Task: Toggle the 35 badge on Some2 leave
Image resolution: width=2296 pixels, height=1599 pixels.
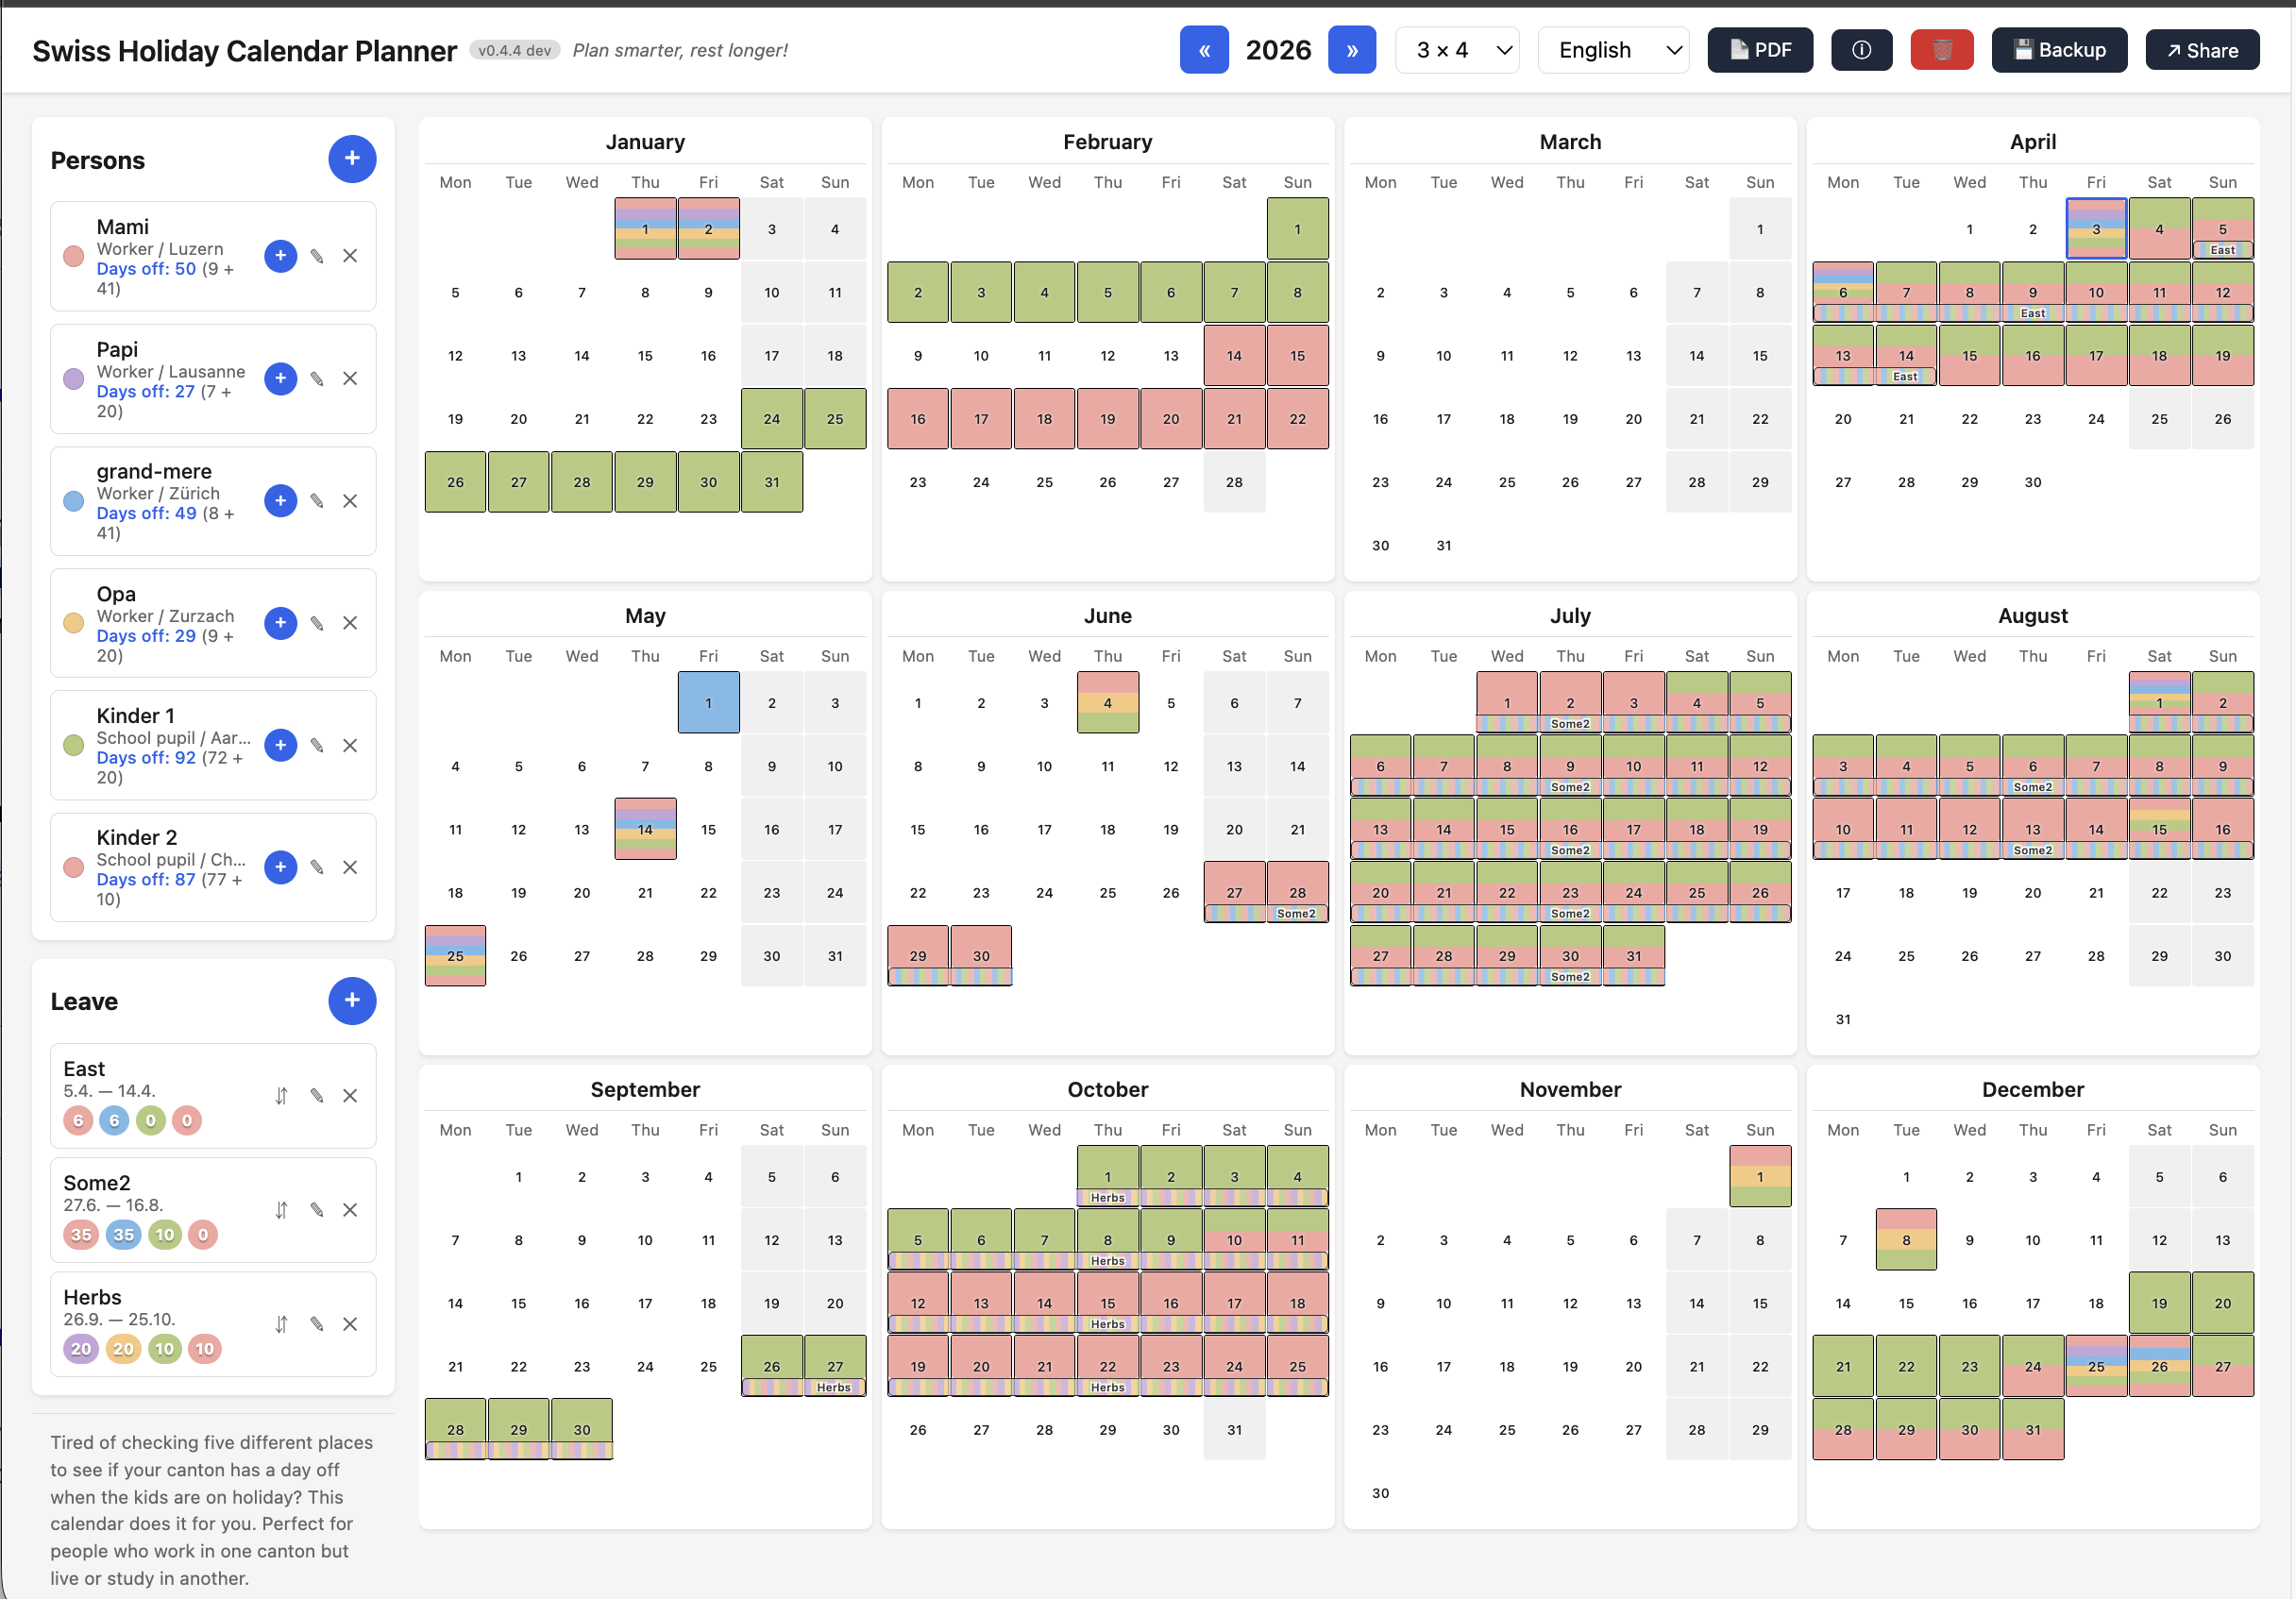Action: tap(81, 1234)
